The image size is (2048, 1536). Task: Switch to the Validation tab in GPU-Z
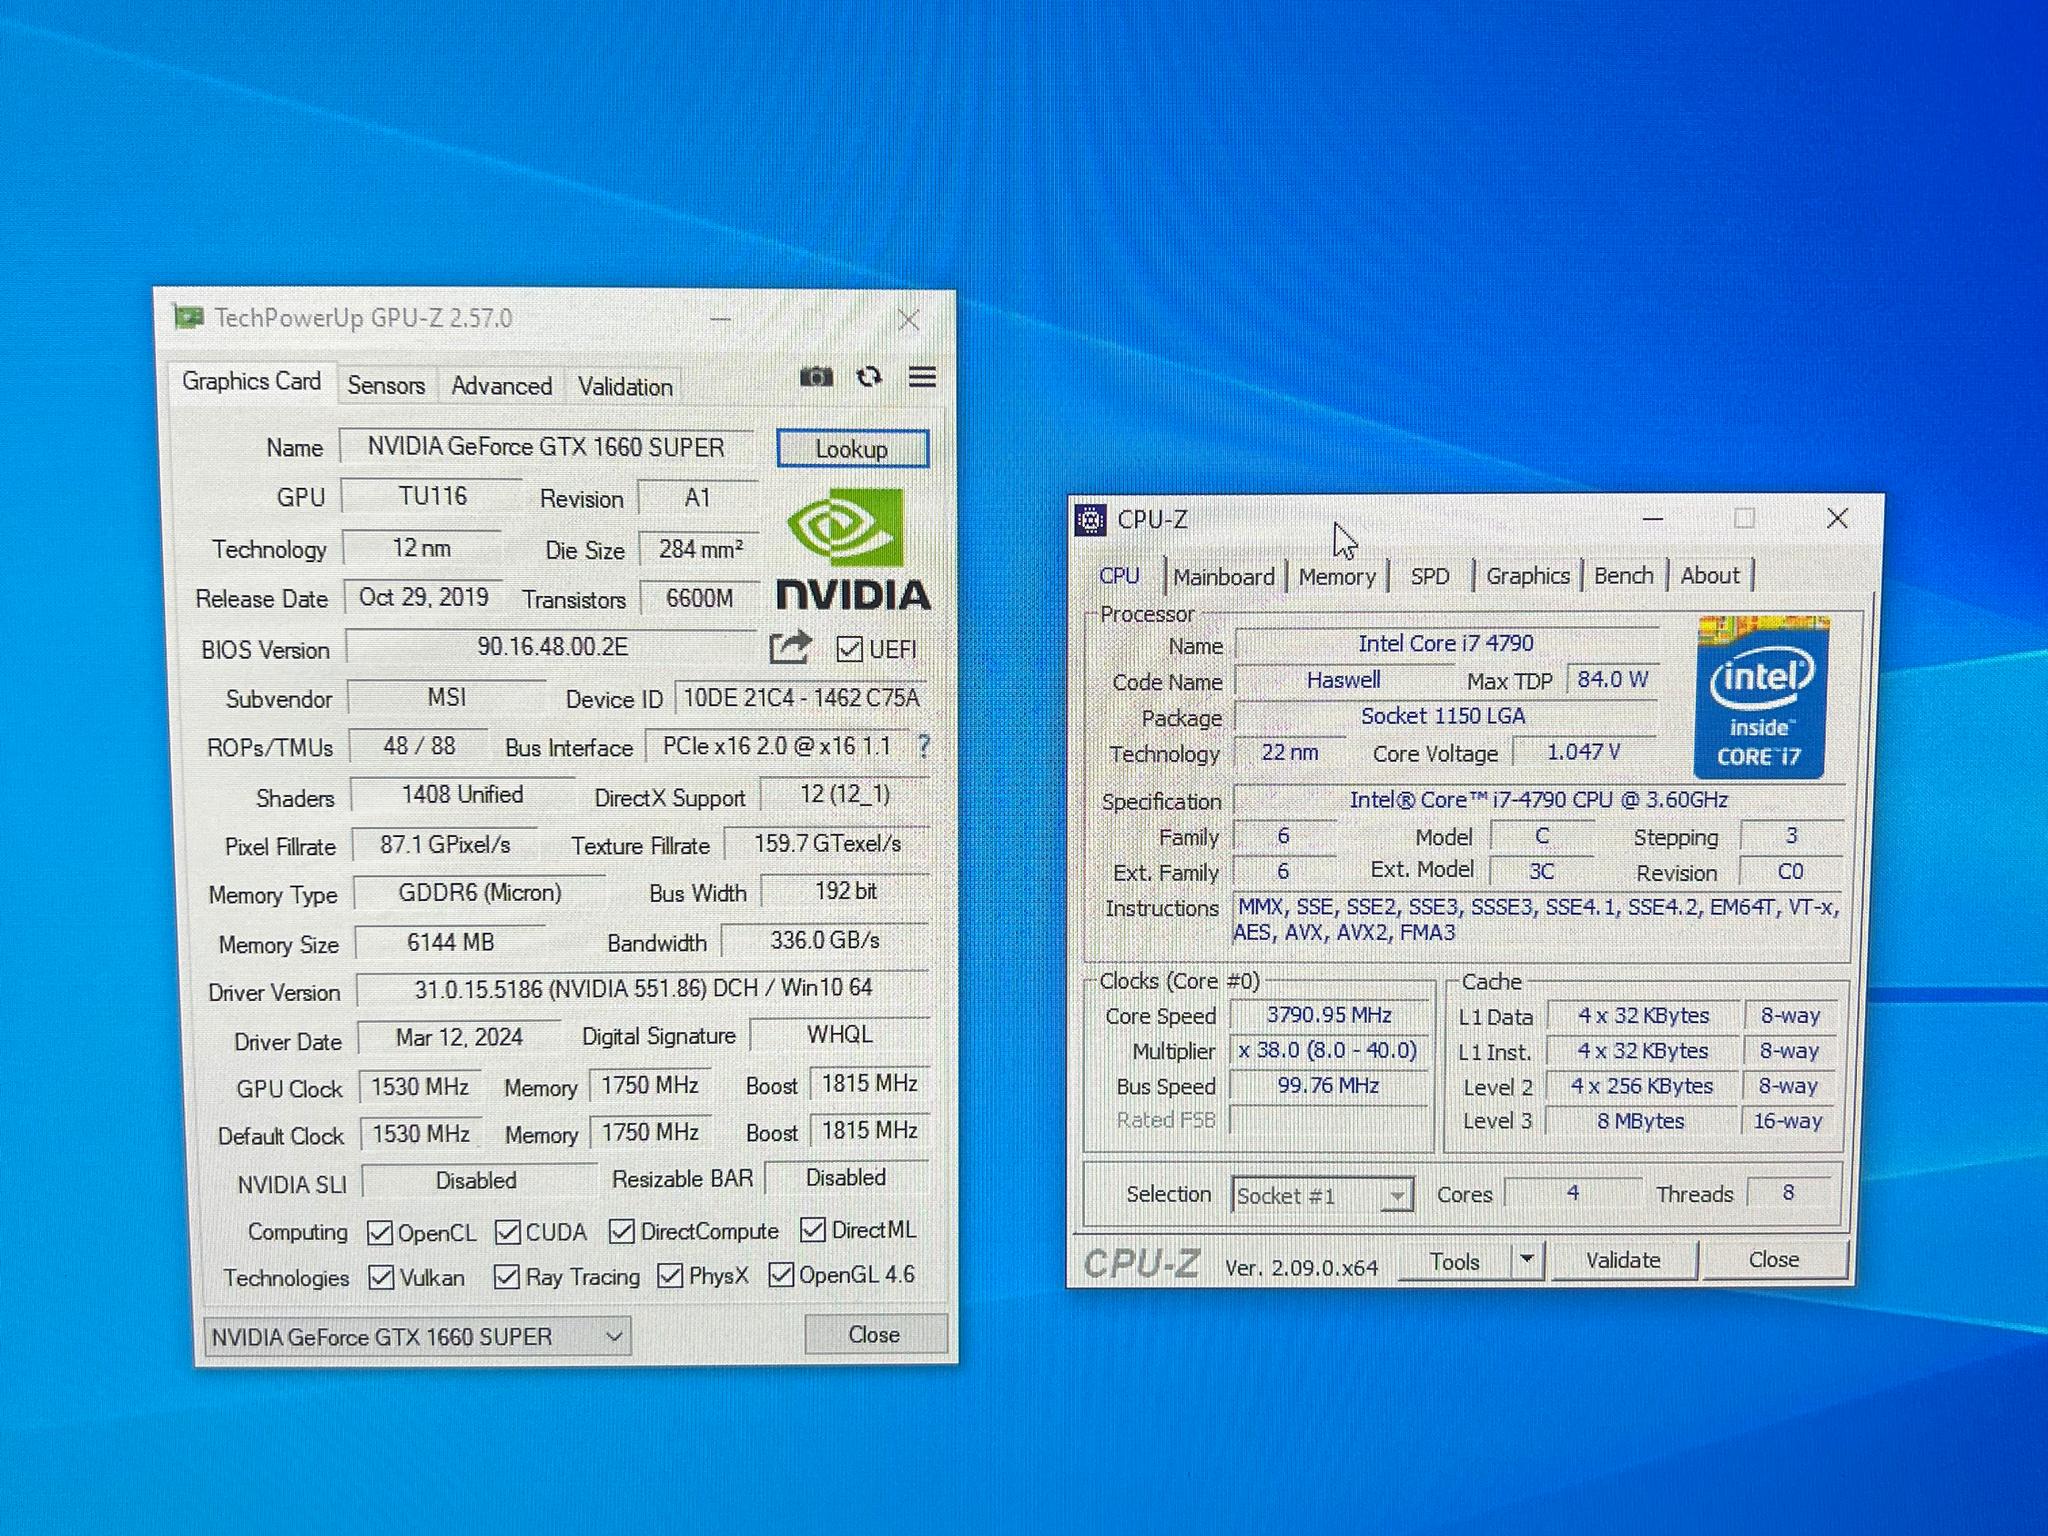[625, 386]
